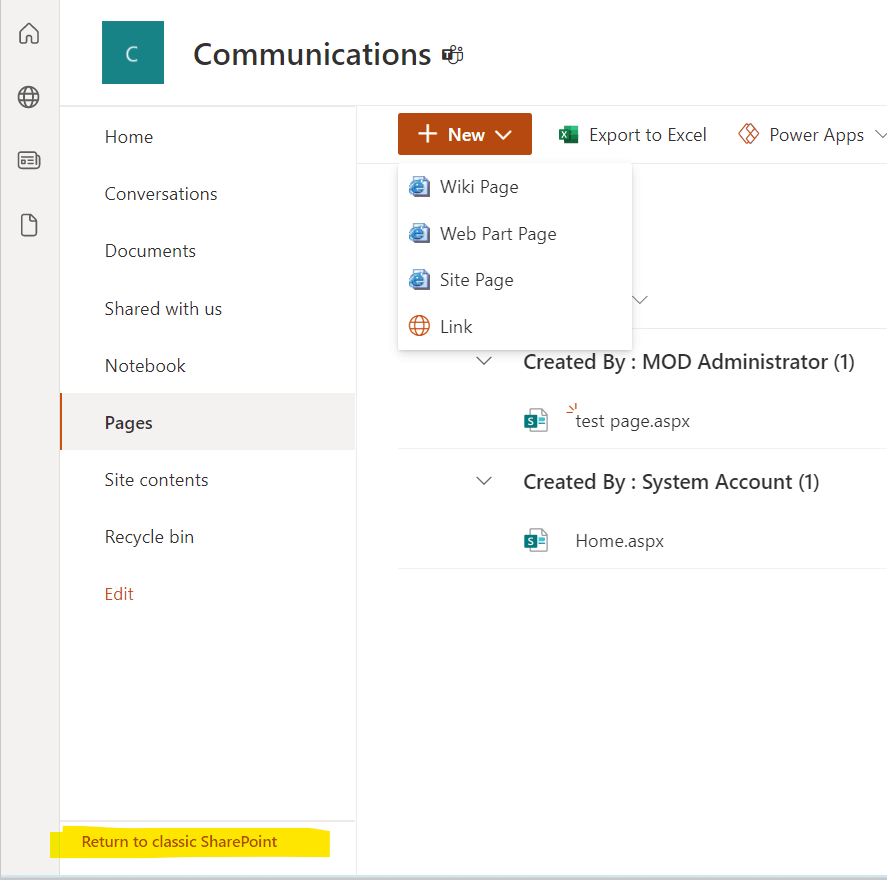Click the SharePoint file icon for Home.aspx
The width and height of the screenshot is (887, 880).
[x=536, y=540]
